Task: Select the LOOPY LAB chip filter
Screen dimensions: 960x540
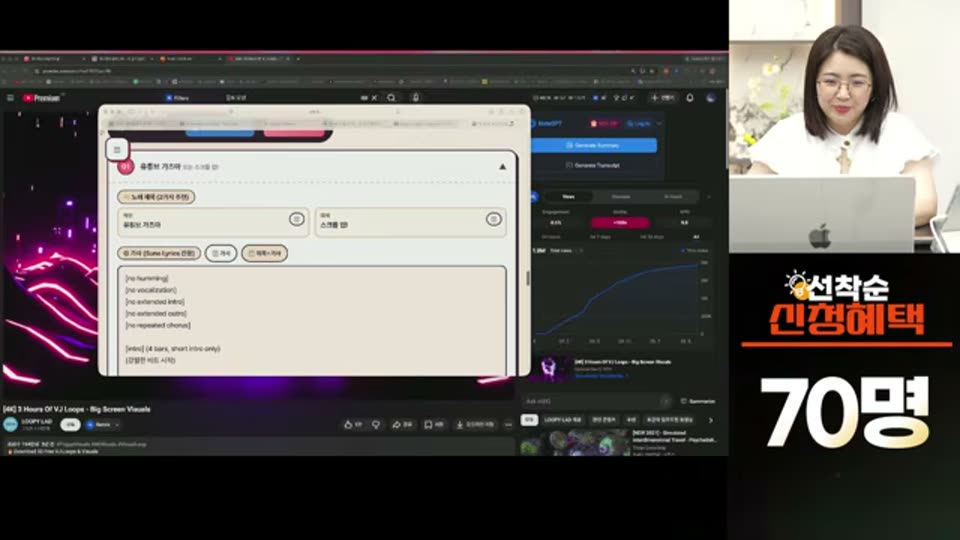Action: 563,420
